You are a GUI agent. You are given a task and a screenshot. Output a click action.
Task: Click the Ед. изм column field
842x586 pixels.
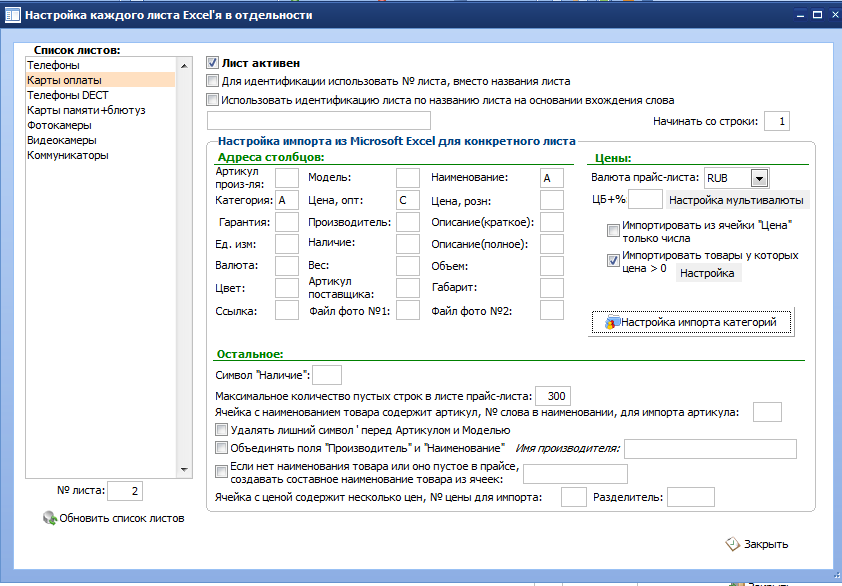point(287,244)
